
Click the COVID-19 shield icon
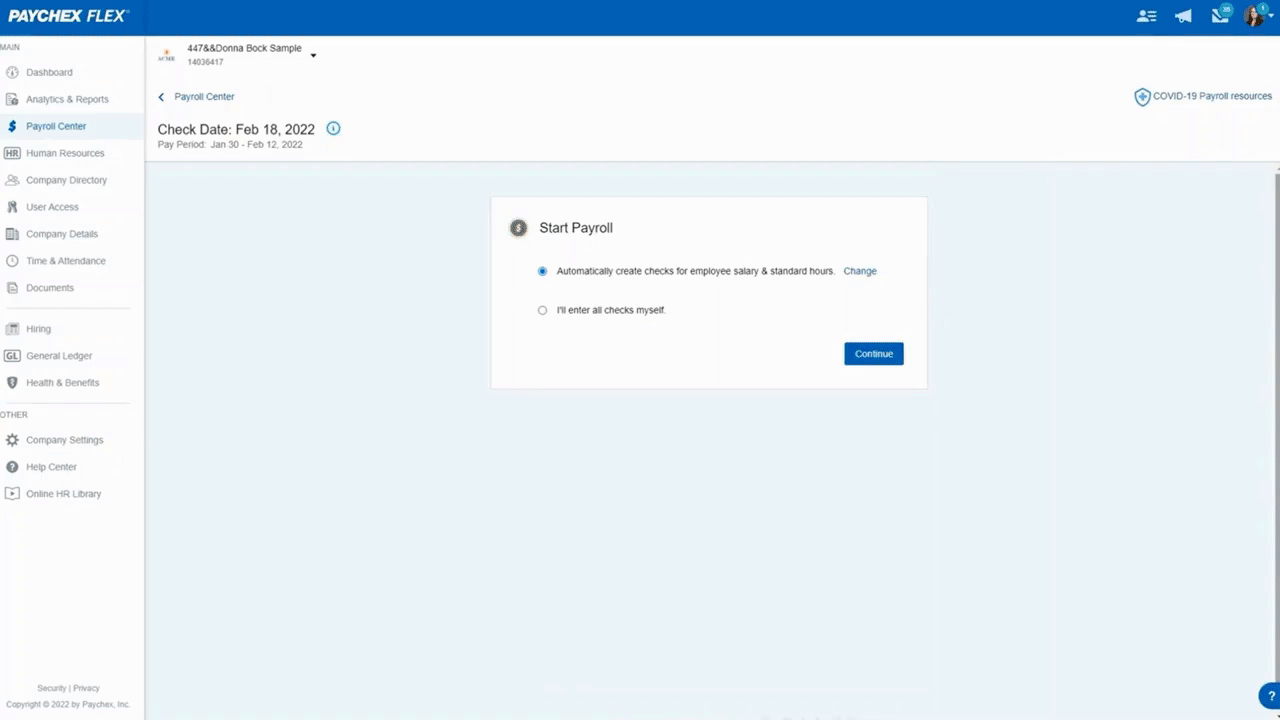pos(1142,97)
